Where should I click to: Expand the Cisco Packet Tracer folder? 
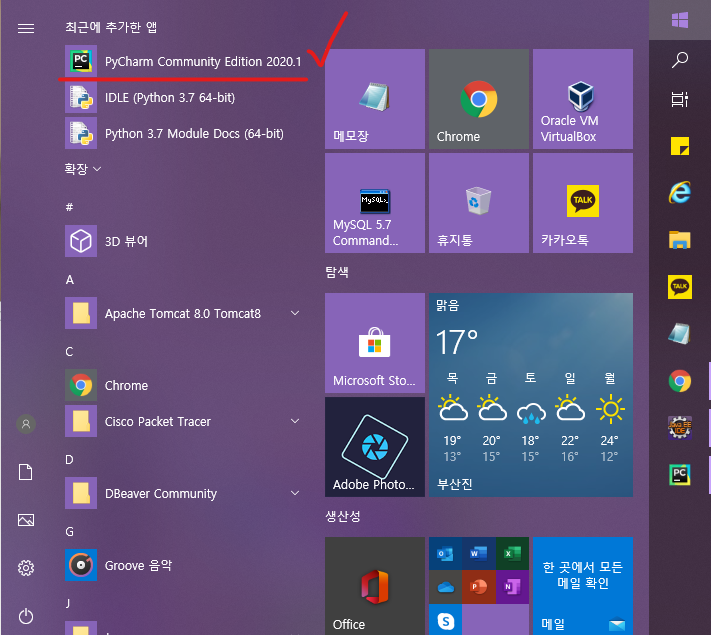pyautogui.click(x=184, y=421)
